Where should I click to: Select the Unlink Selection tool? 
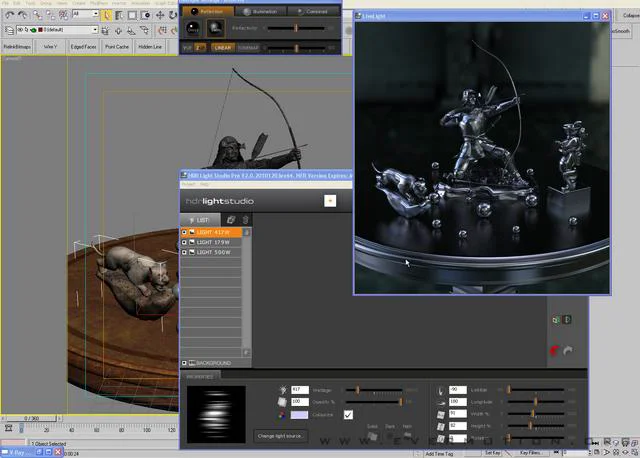click(51, 16)
